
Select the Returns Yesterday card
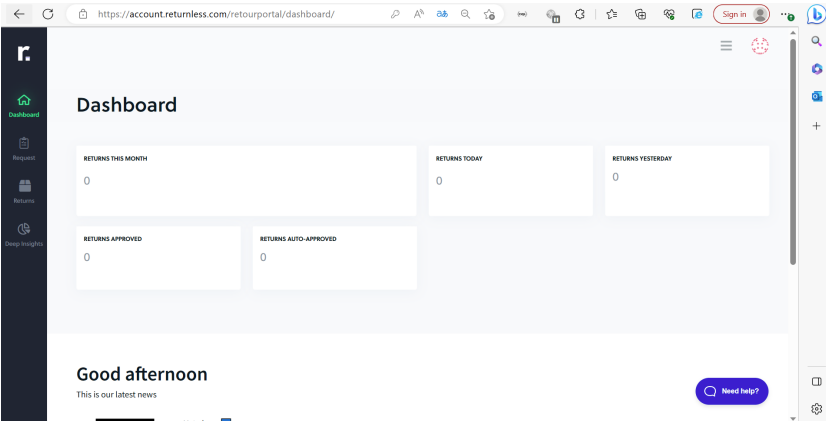click(687, 181)
